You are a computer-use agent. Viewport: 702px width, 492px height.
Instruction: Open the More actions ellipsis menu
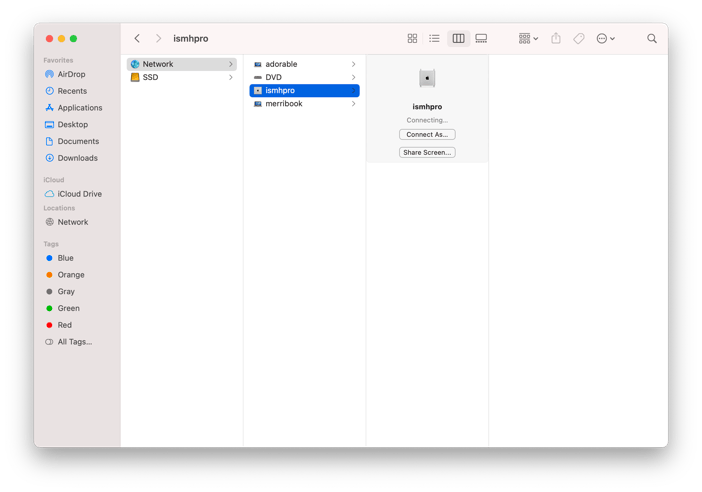pyautogui.click(x=606, y=39)
